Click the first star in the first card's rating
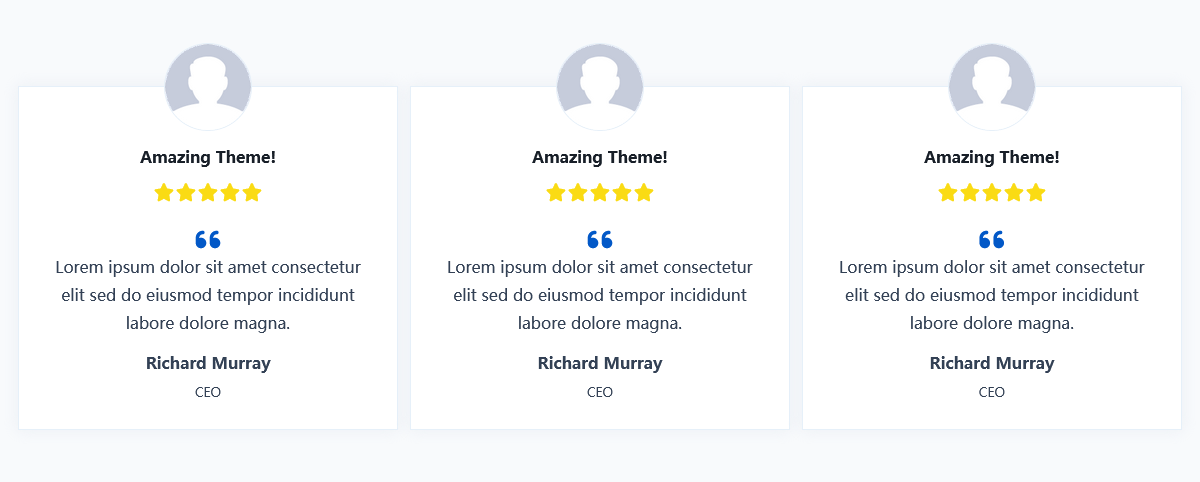 [x=164, y=192]
